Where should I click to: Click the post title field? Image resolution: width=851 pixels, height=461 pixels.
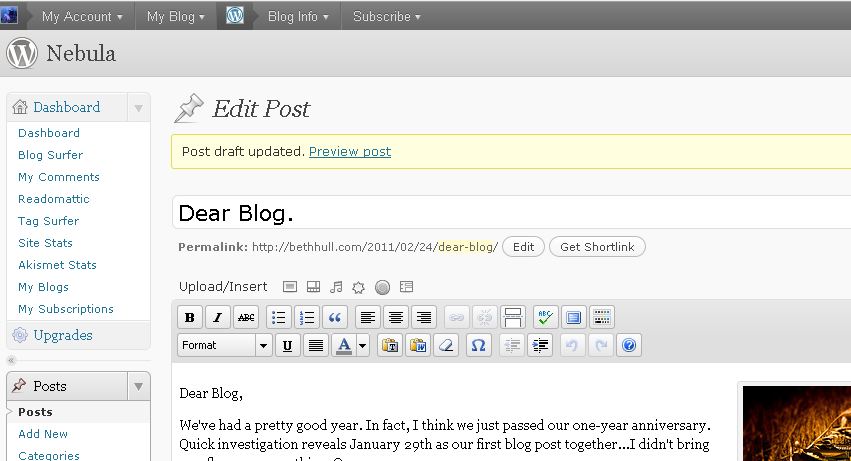(500, 213)
